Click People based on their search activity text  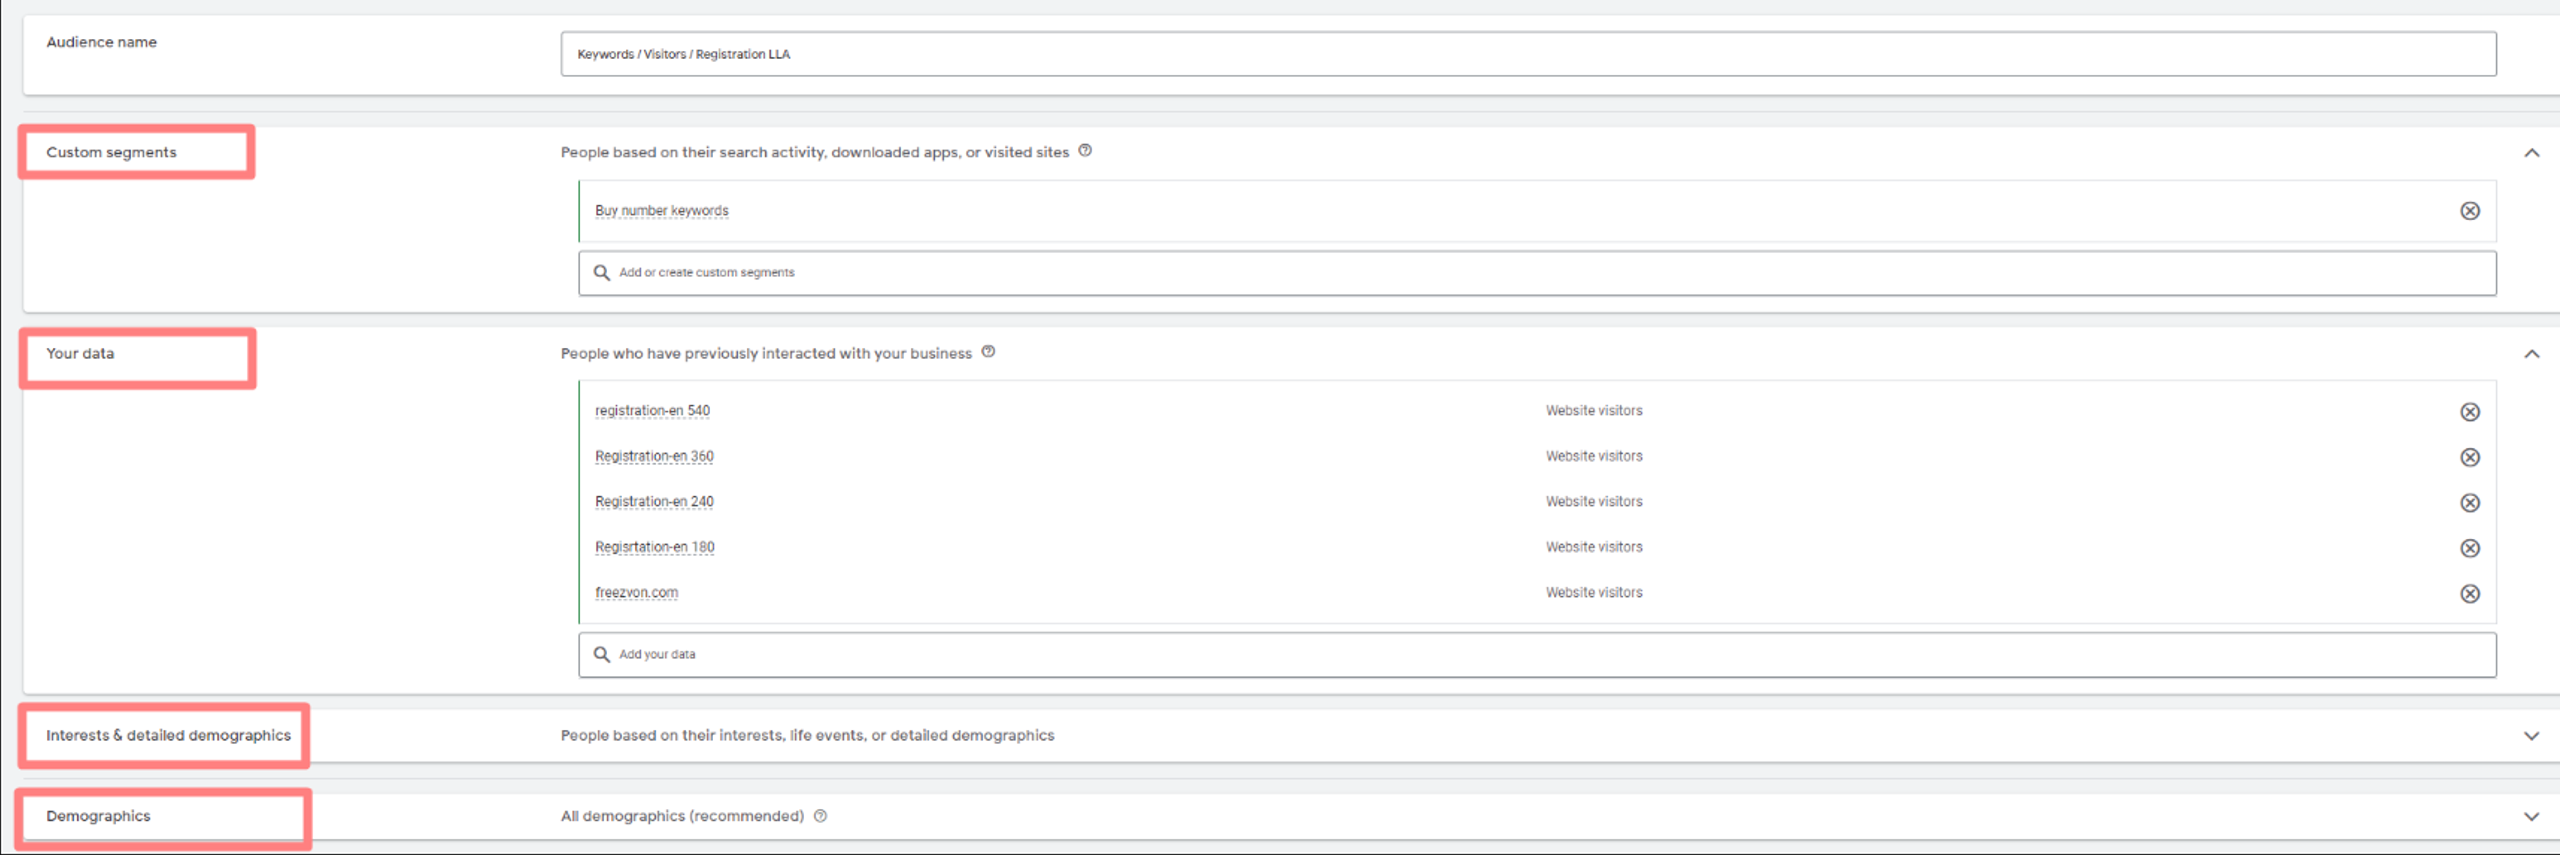click(815, 152)
